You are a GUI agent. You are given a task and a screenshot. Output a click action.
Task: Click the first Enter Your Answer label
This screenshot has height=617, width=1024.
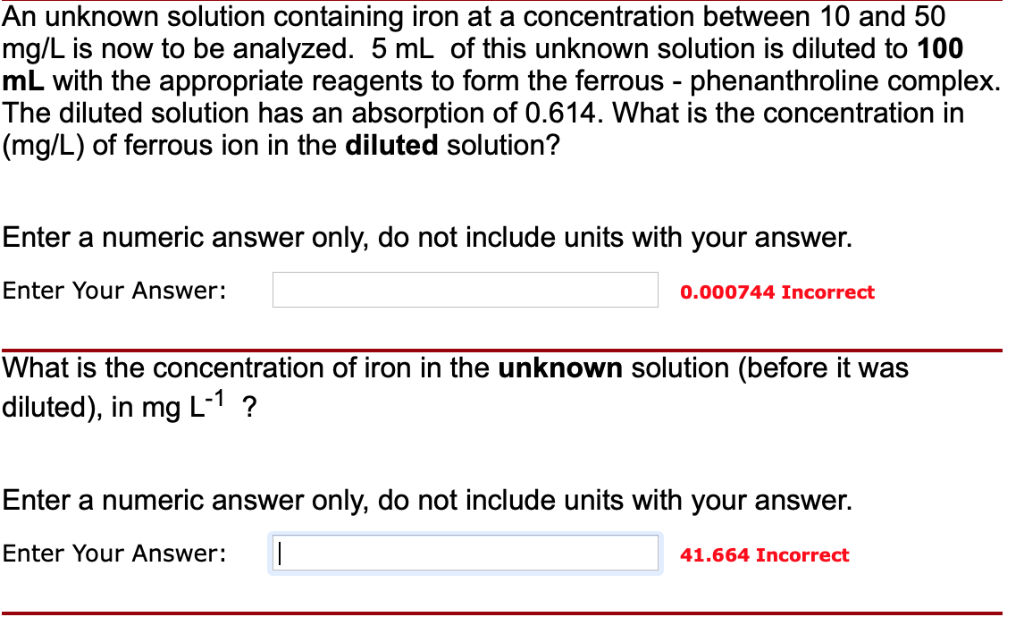(113, 290)
